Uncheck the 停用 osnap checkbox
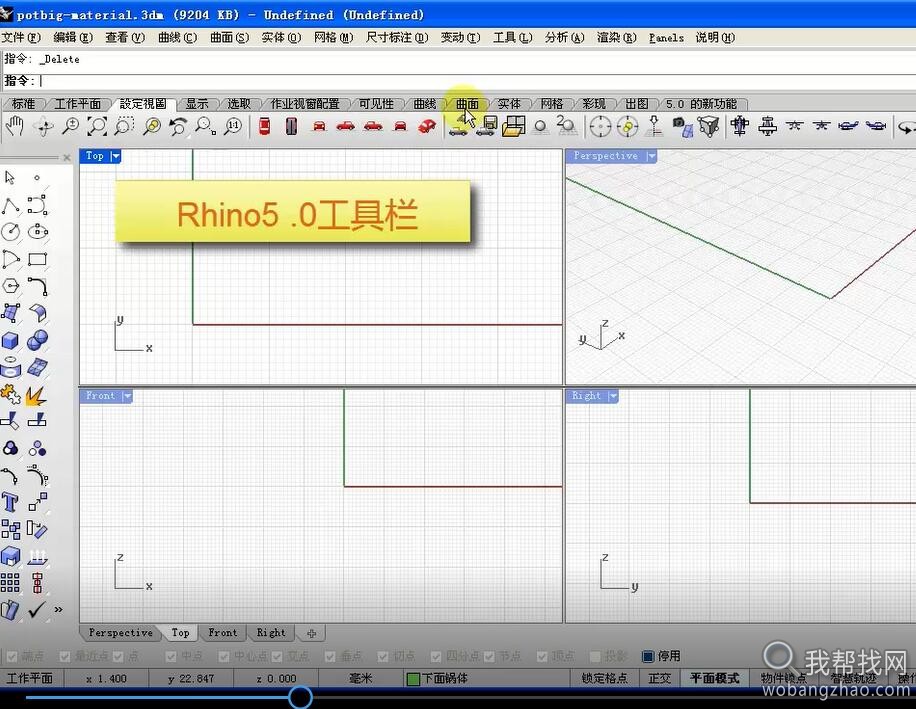 click(648, 656)
